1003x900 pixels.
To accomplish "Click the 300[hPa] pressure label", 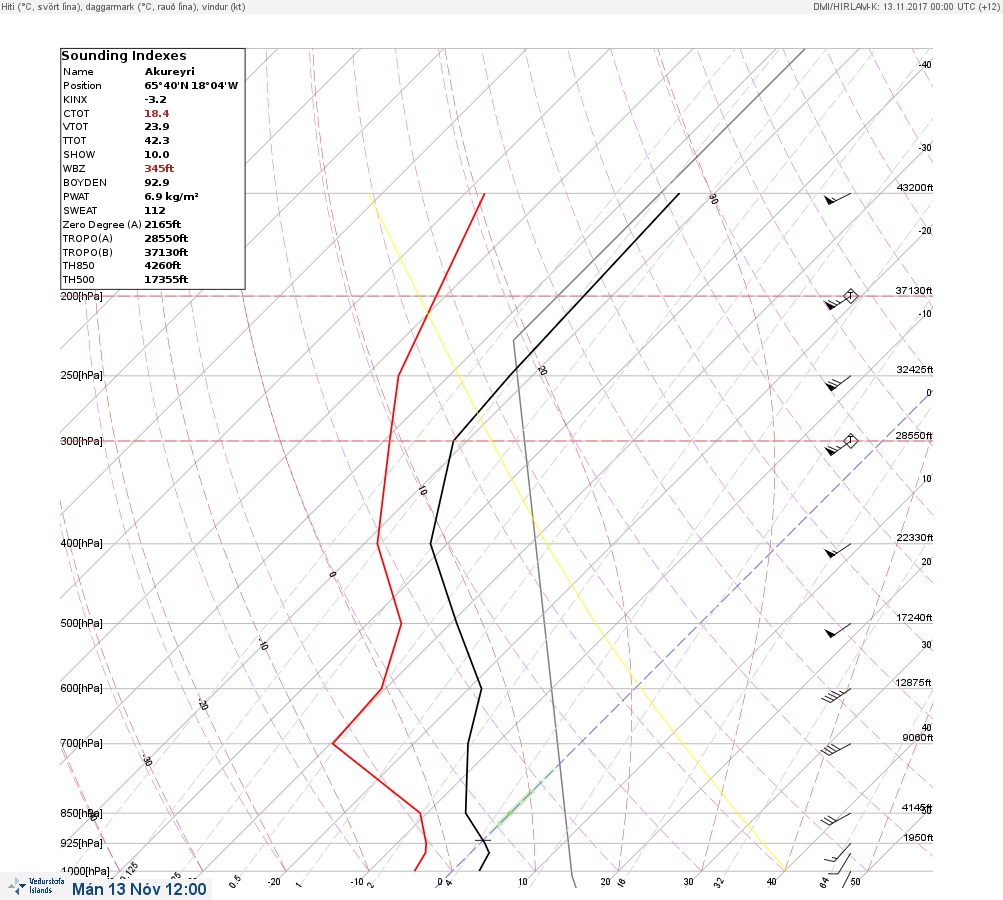I will pyautogui.click(x=81, y=441).
